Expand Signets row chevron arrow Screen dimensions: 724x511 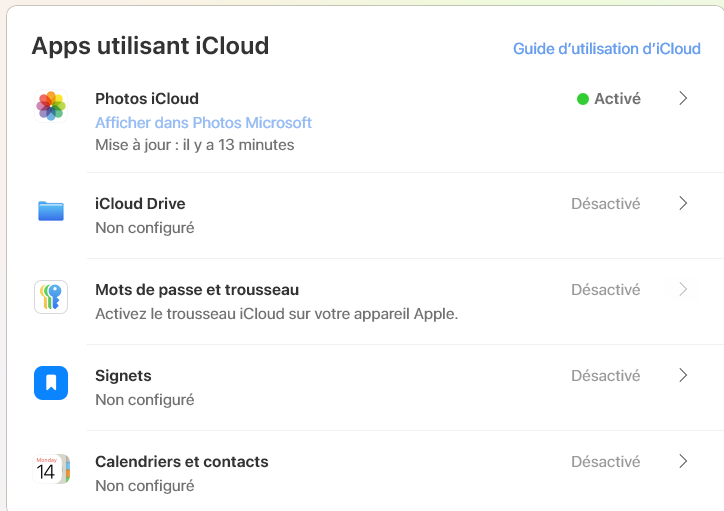click(x=683, y=375)
